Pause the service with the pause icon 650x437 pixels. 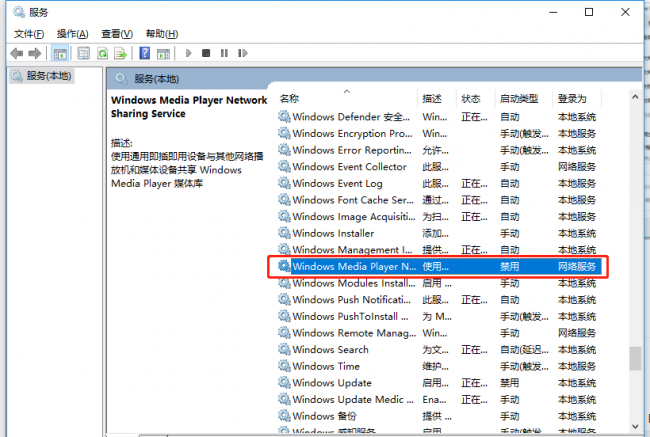click(224, 53)
